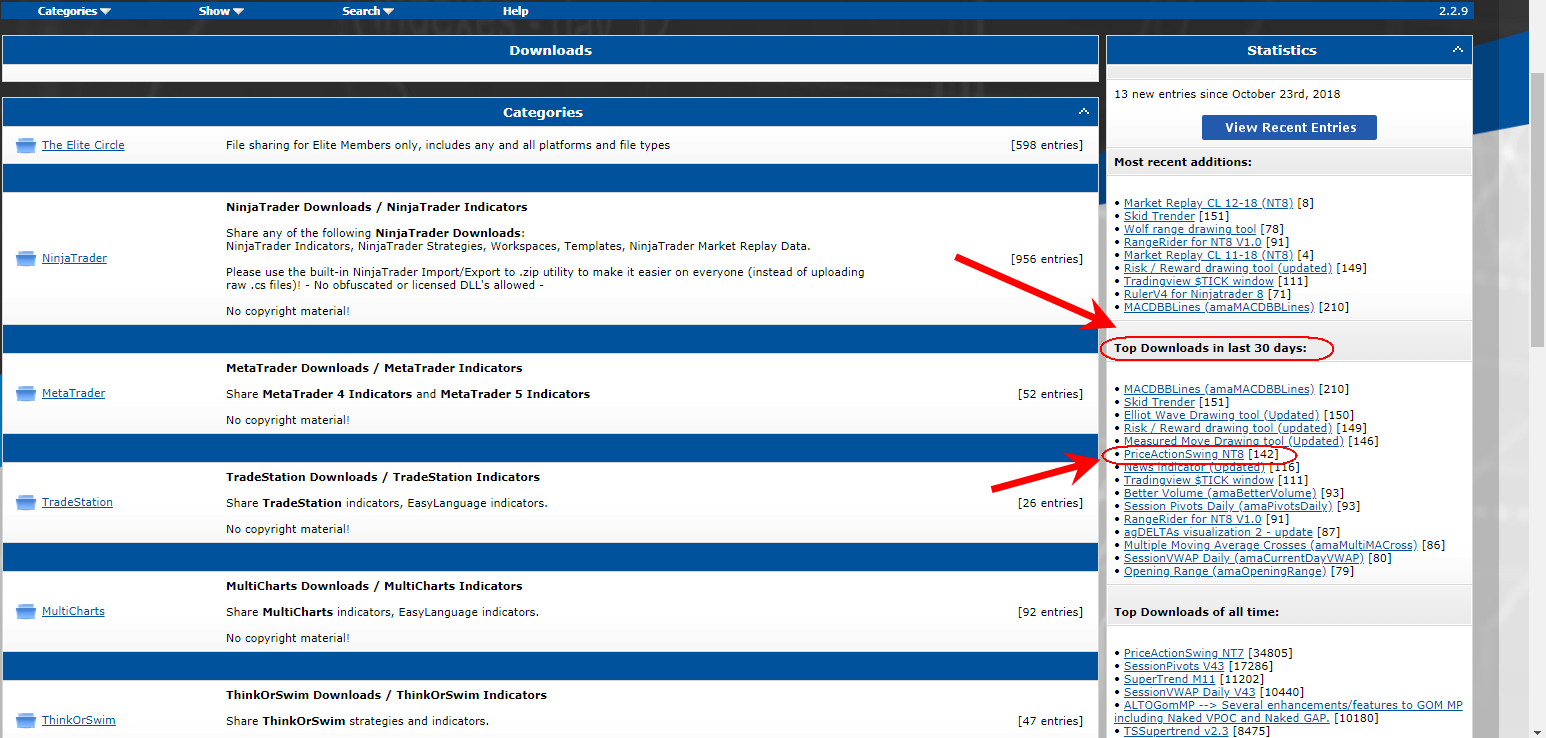This screenshot has width=1546, height=738.
Task: Open the PriceActionSwing NT8 link
Action: pyautogui.click(x=1184, y=454)
